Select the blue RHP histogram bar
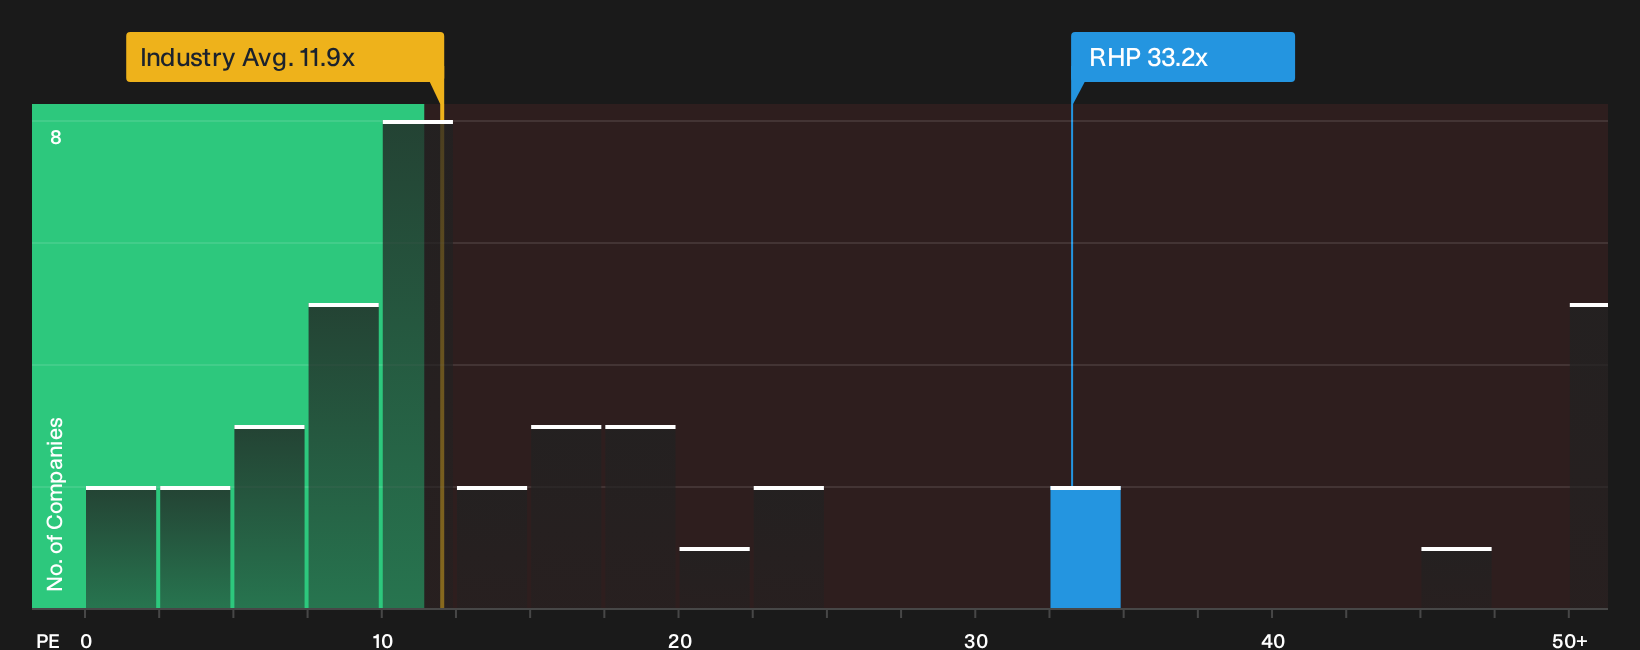Viewport: 1640px width, 650px height. pyautogui.click(x=1085, y=548)
